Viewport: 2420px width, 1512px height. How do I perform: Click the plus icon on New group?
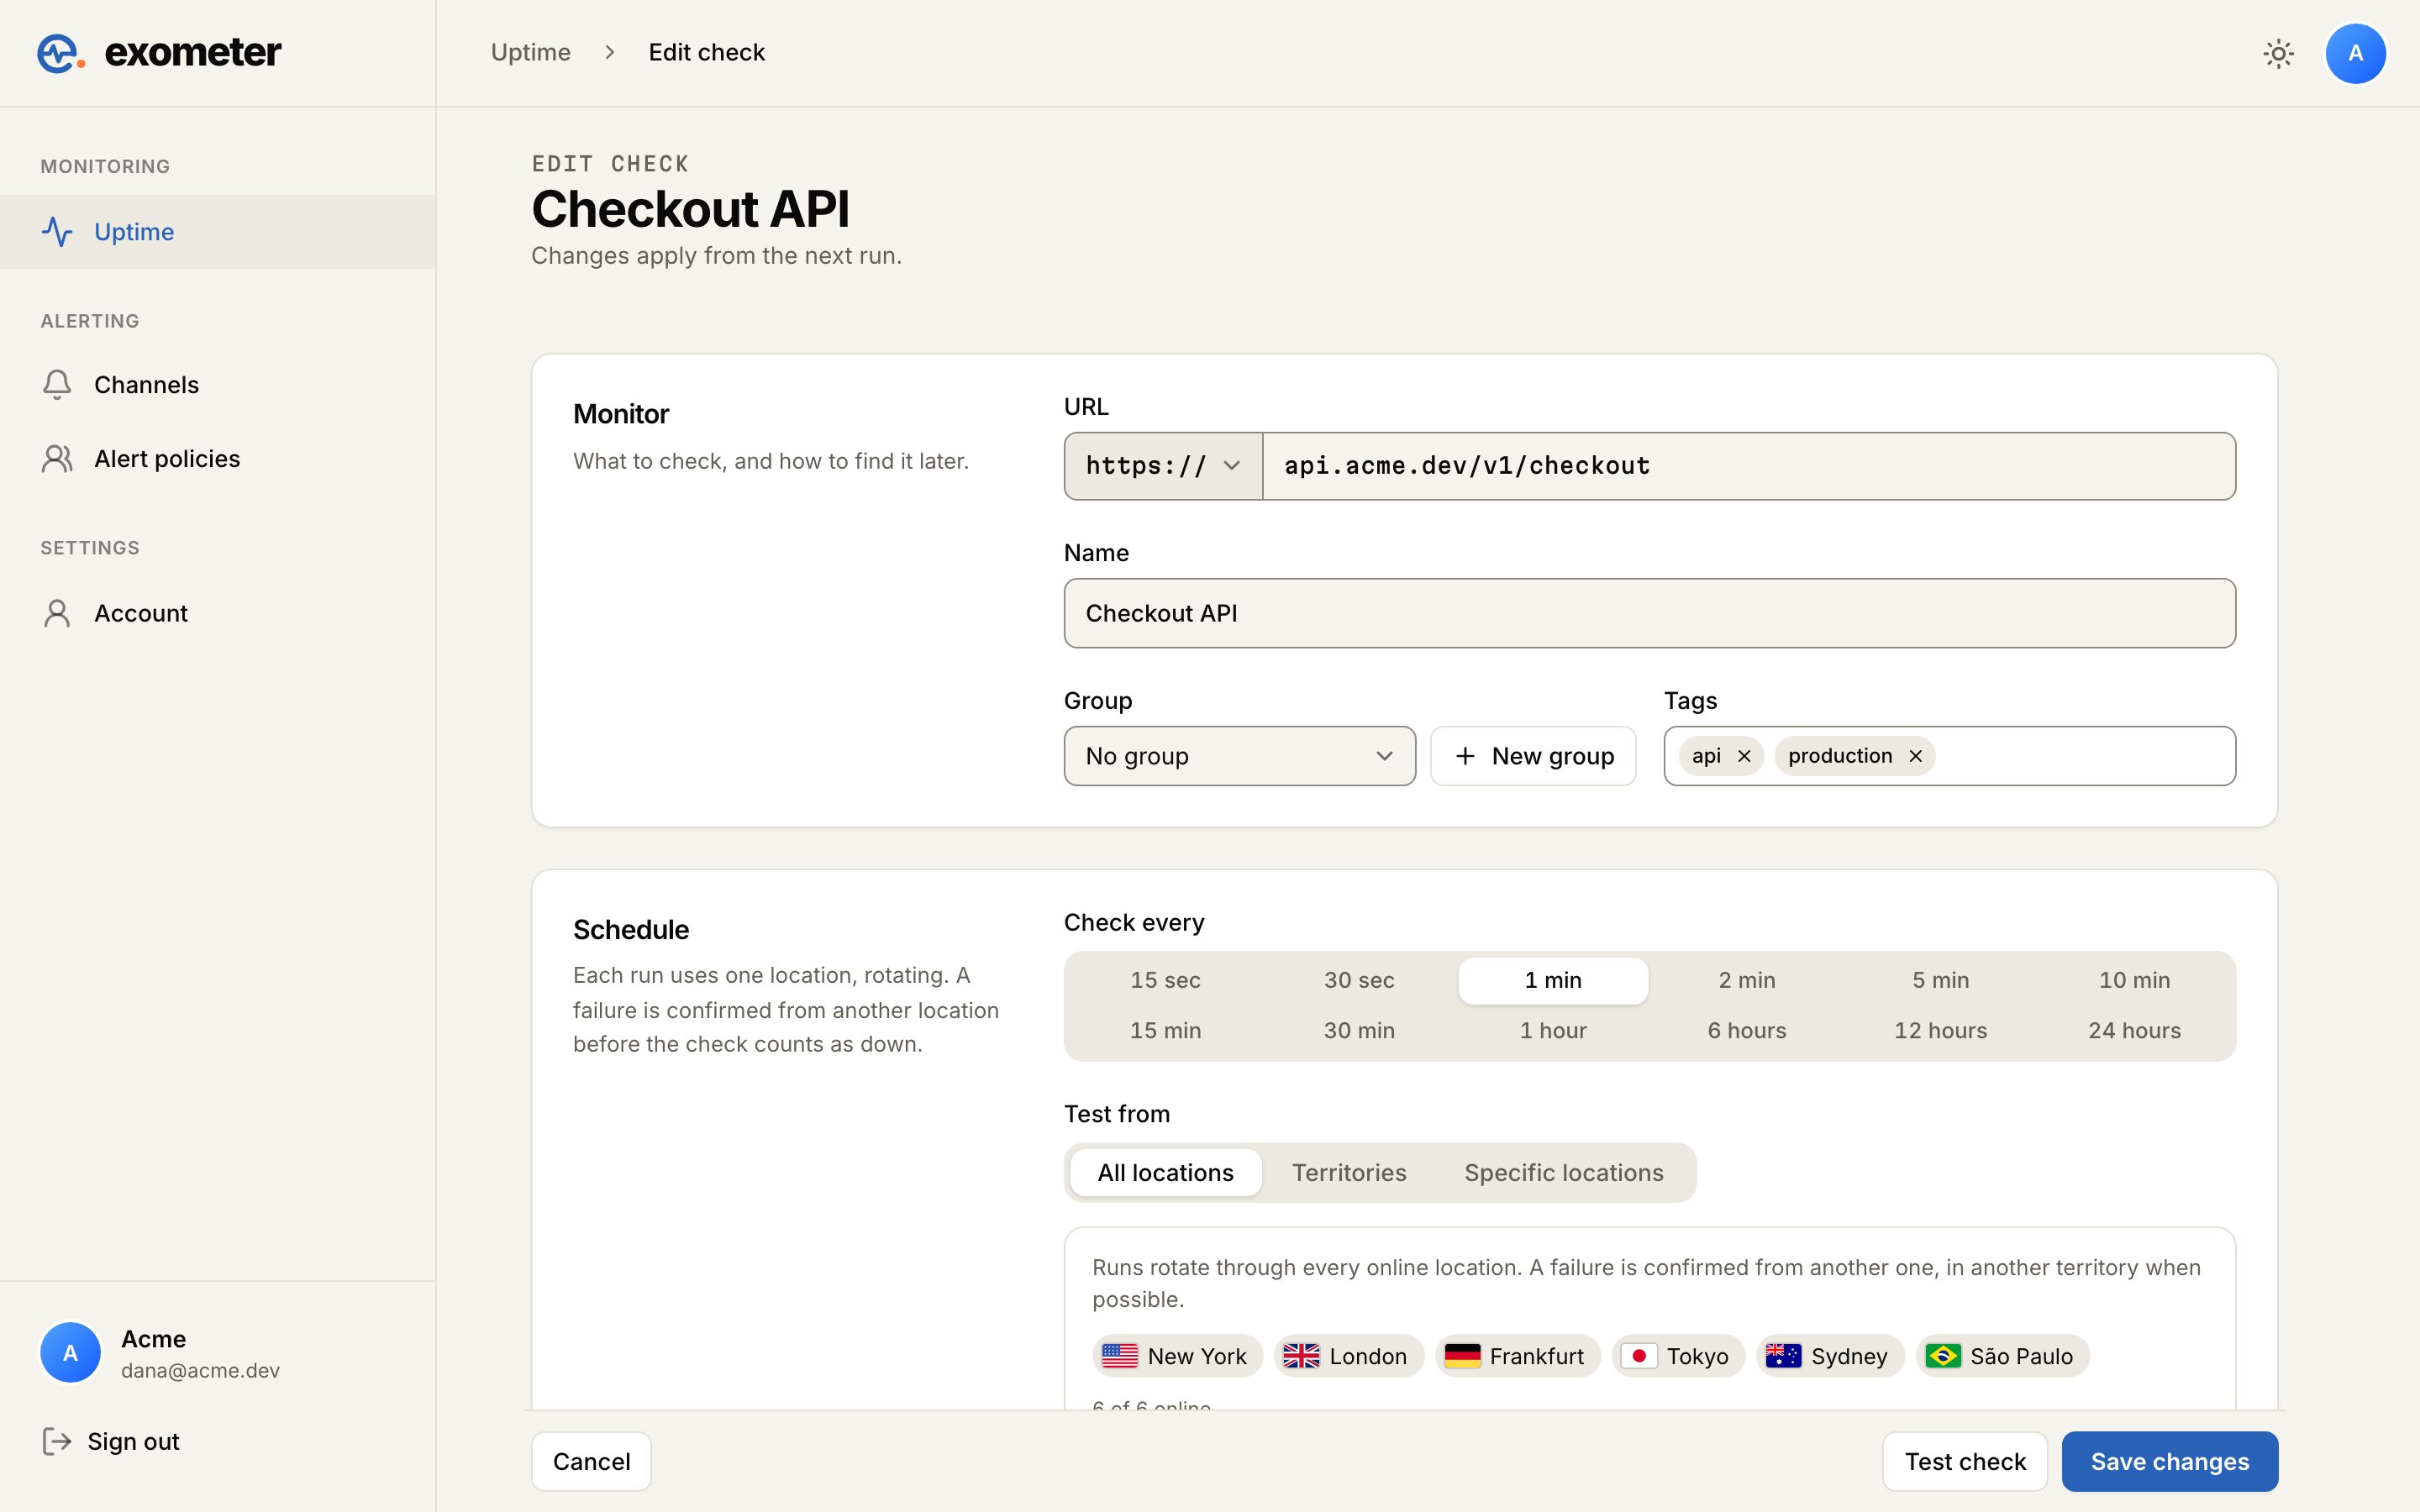point(1465,756)
